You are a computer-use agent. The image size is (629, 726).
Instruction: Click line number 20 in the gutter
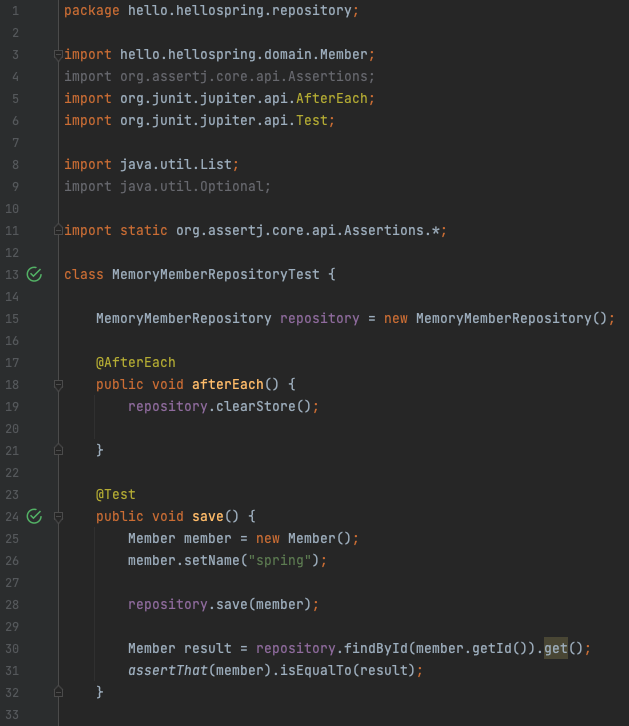click(12, 429)
